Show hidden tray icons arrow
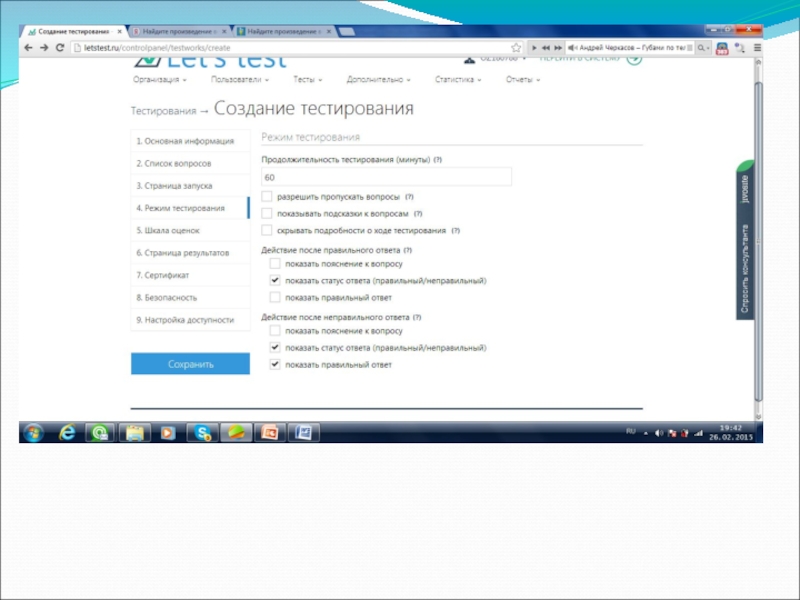Viewport: 800px width, 600px height. pyautogui.click(x=646, y=434)
